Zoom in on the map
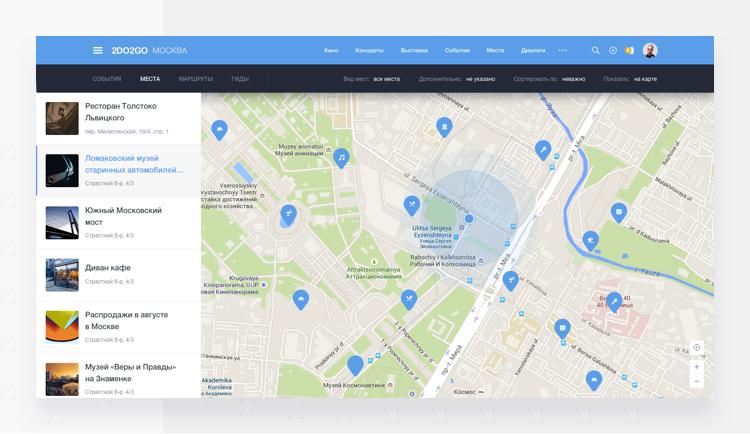Viewport: 750px width, 434px height. [697, 367]
